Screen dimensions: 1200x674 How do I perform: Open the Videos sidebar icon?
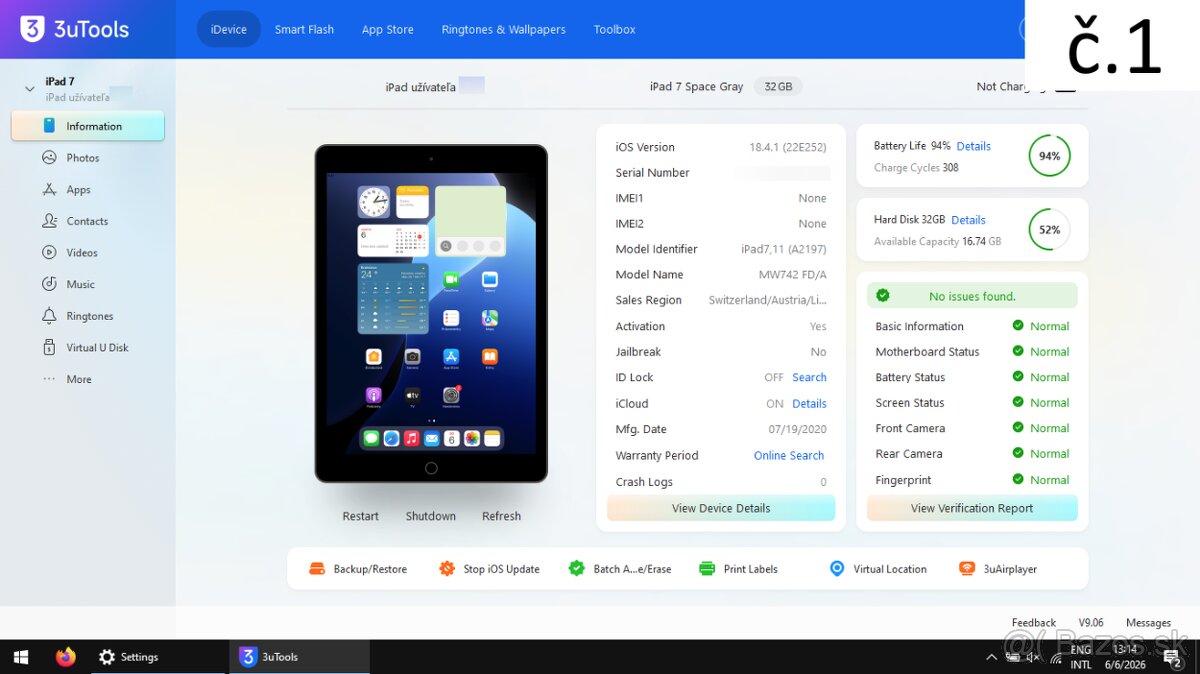click(49, 253)
